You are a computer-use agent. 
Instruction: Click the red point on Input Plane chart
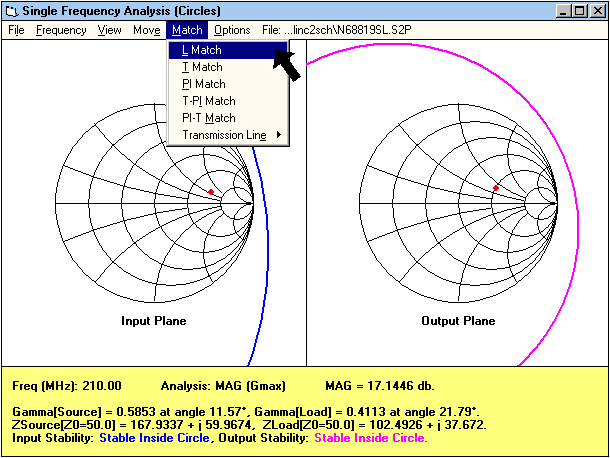click(211, 191)
